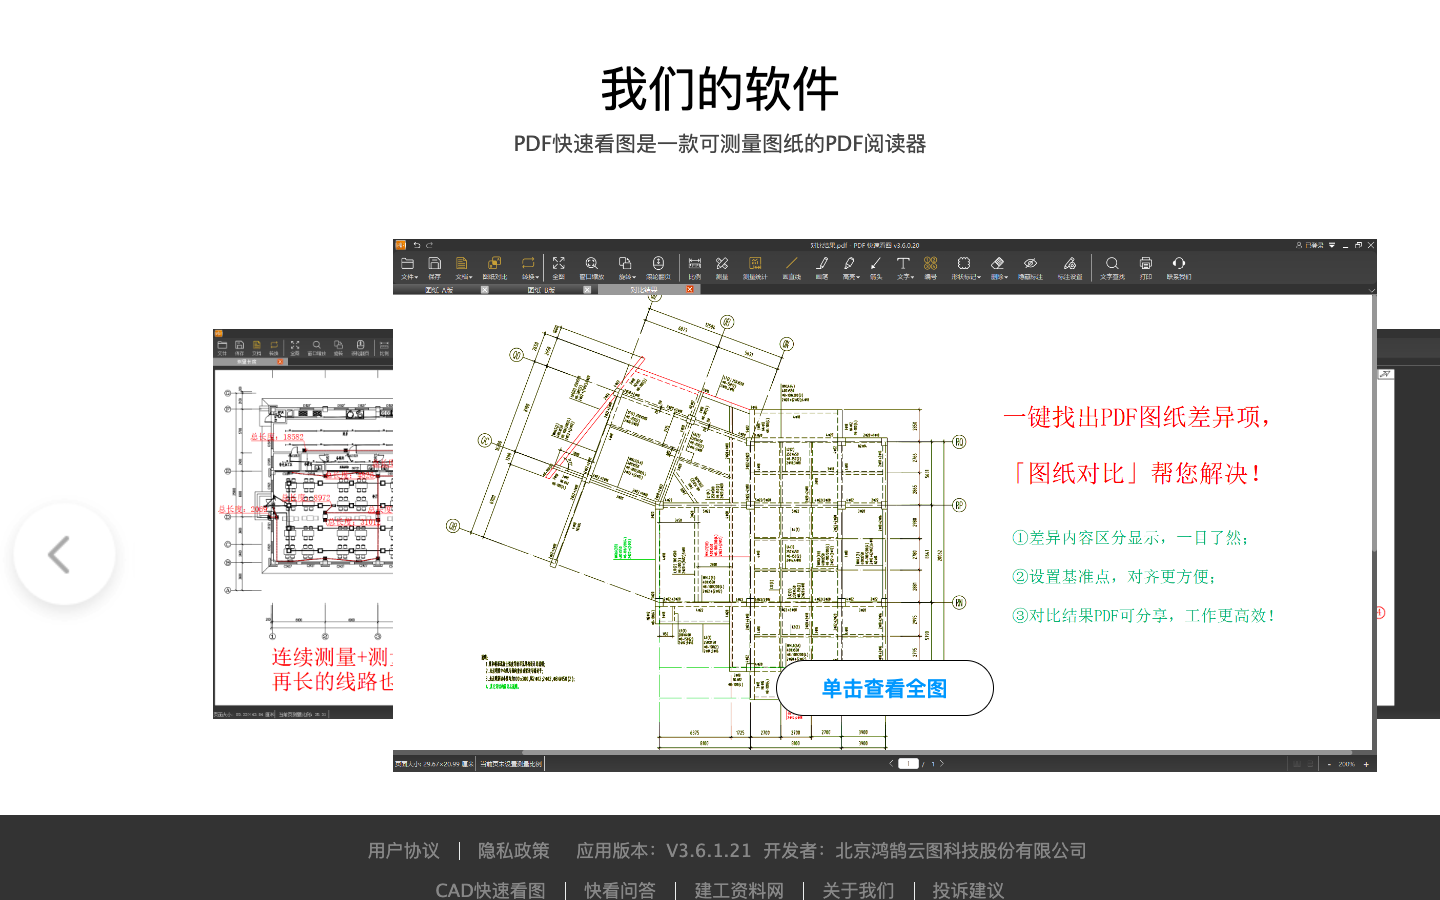The height and width of the screenshot is (900, 1440).
Task: Click the 打印 print icon
Action: tap(1146, 265)
